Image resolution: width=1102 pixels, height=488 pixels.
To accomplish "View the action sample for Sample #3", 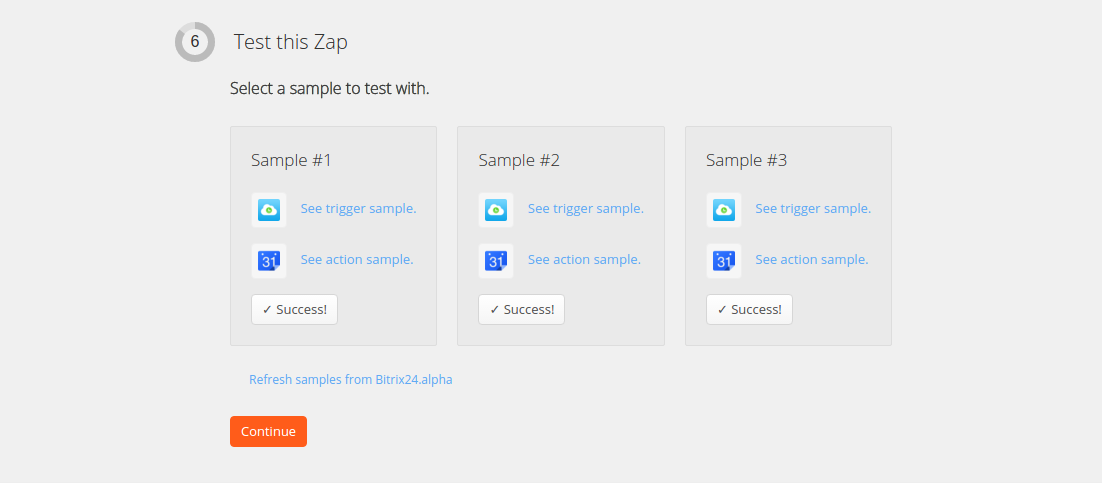I will (811, 260).
